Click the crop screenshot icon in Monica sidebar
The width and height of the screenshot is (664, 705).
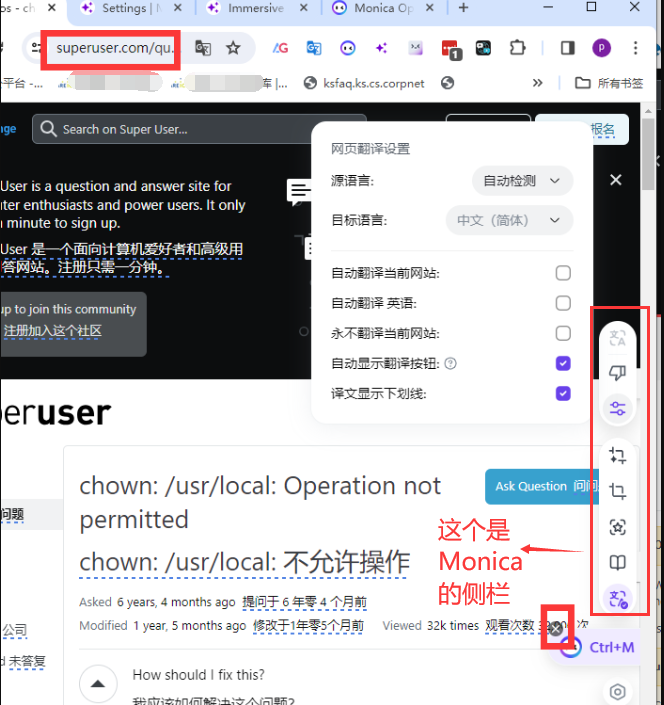pos(617,491)
